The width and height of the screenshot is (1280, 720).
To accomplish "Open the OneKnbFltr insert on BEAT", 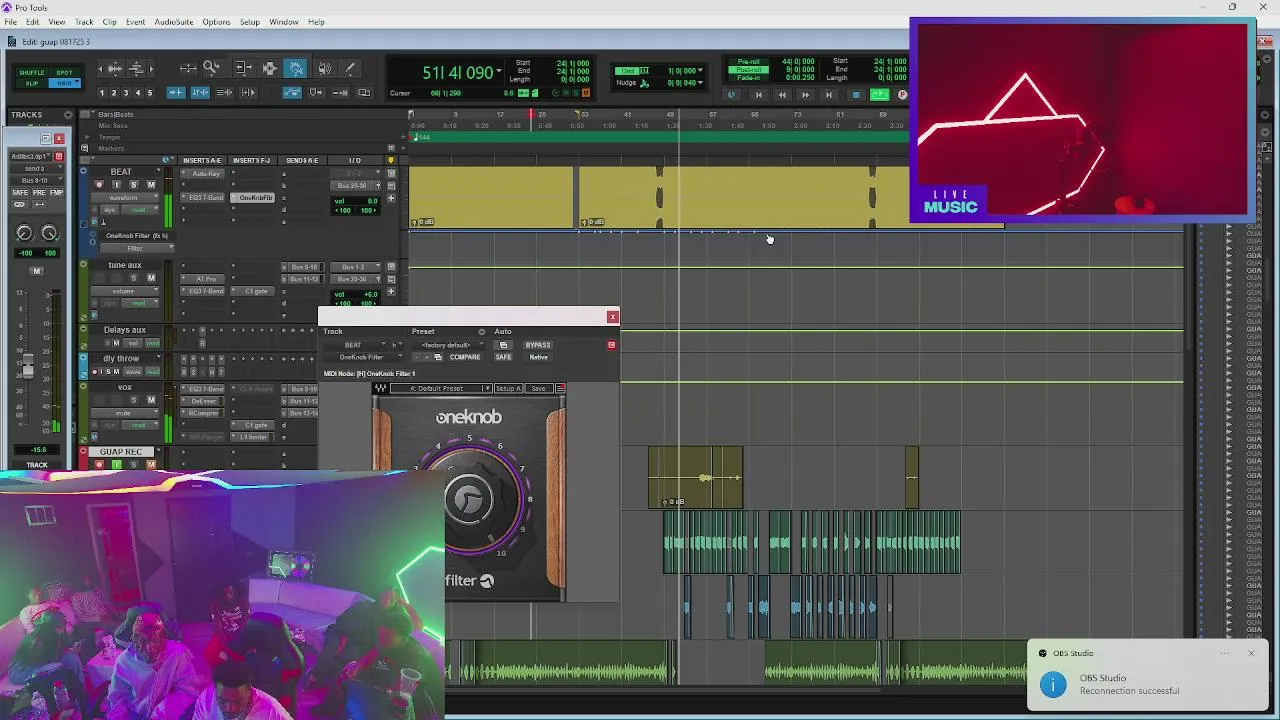I will tap(255, 198).
